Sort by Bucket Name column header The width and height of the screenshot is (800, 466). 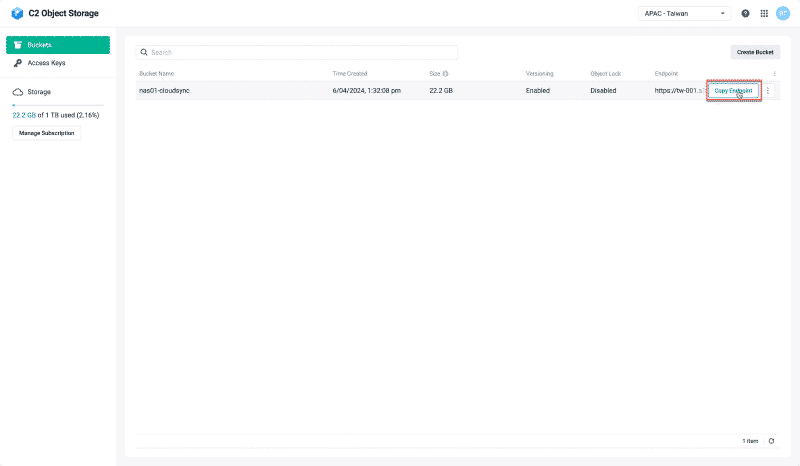tap(156, 74)
